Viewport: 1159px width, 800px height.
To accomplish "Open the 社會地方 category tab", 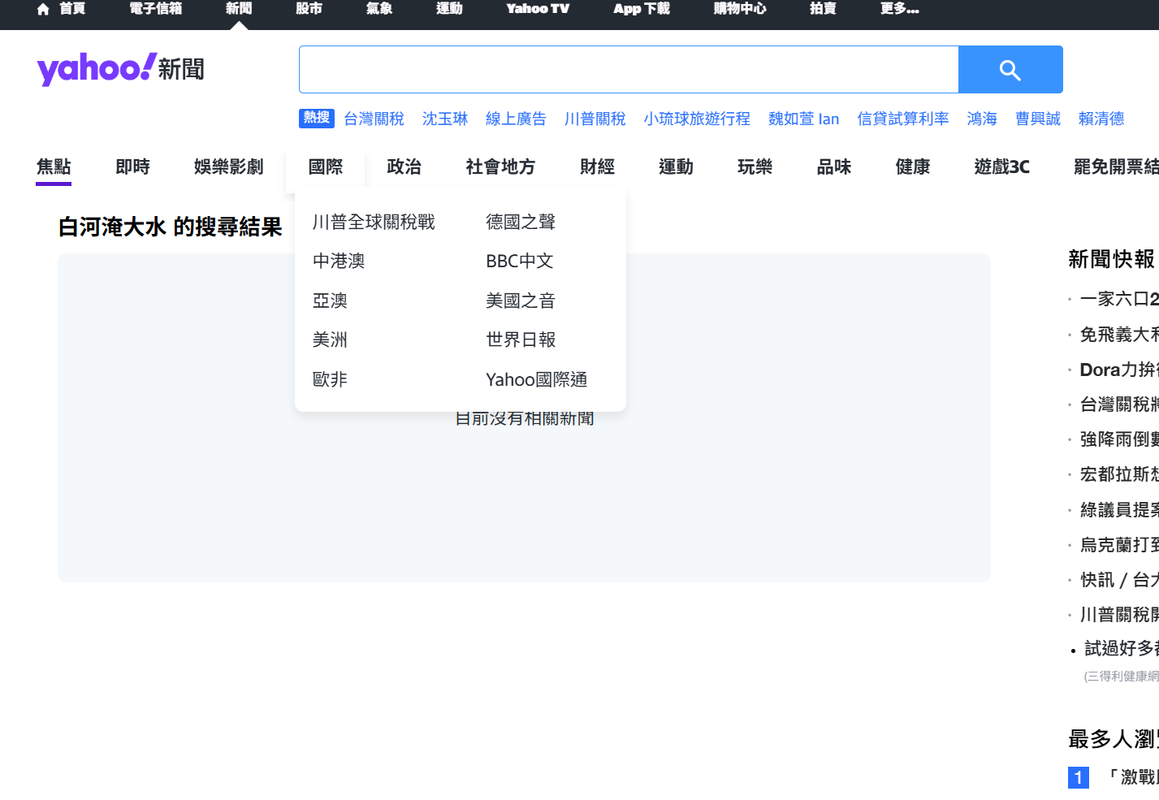I will coord(500,167).
